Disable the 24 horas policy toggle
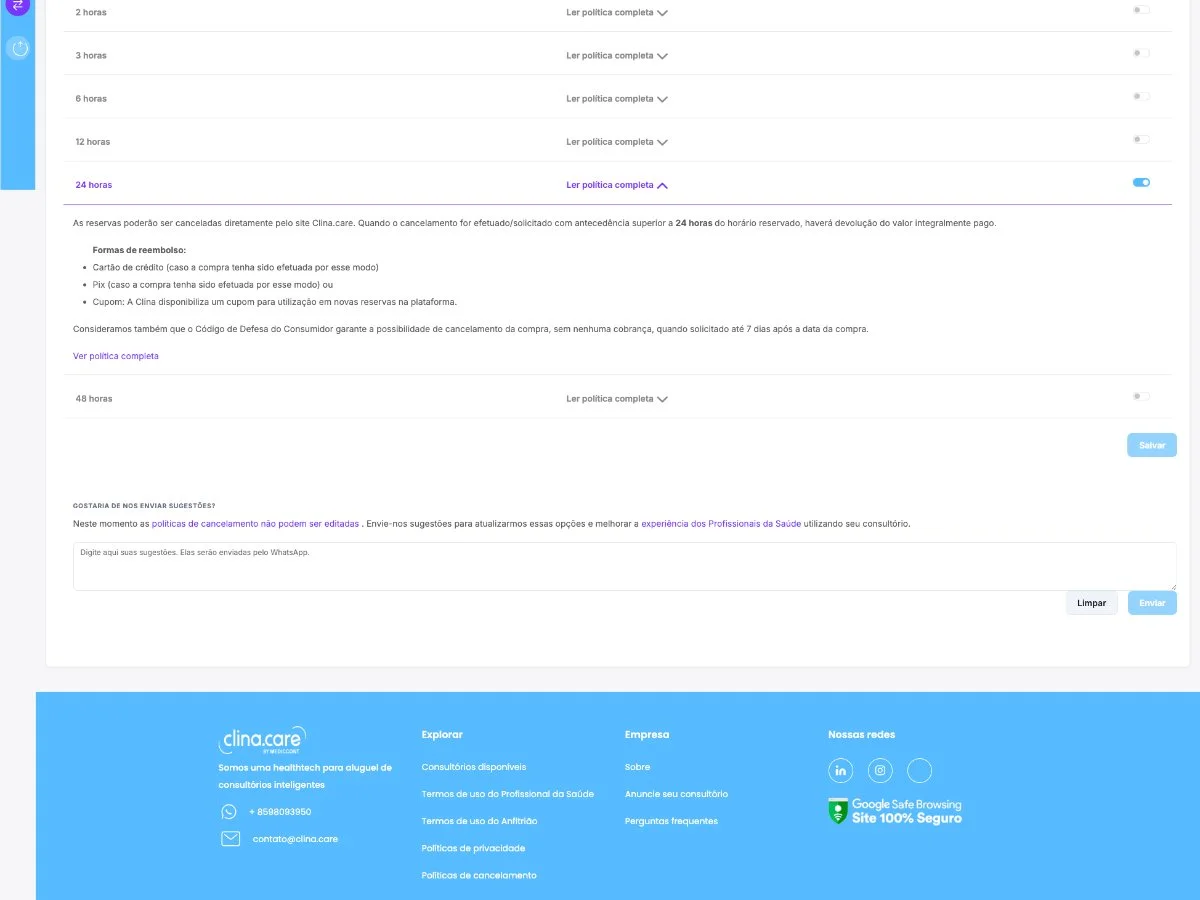 (x=1141, y=183)
